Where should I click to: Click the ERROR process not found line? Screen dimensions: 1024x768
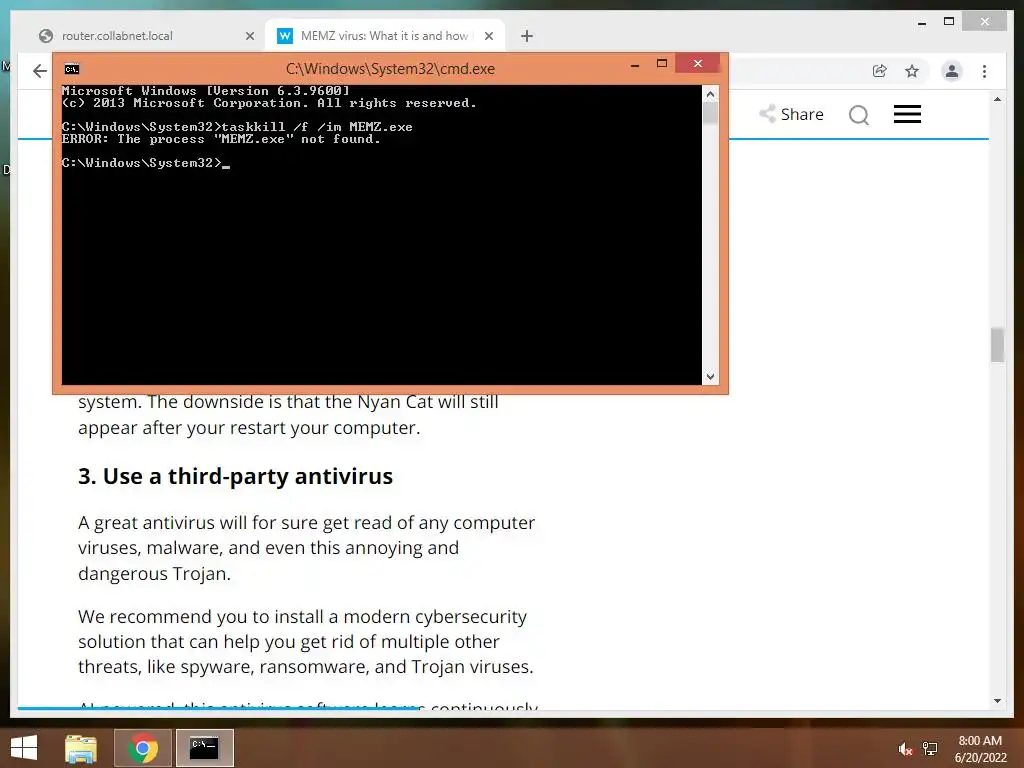click(221, 138)
